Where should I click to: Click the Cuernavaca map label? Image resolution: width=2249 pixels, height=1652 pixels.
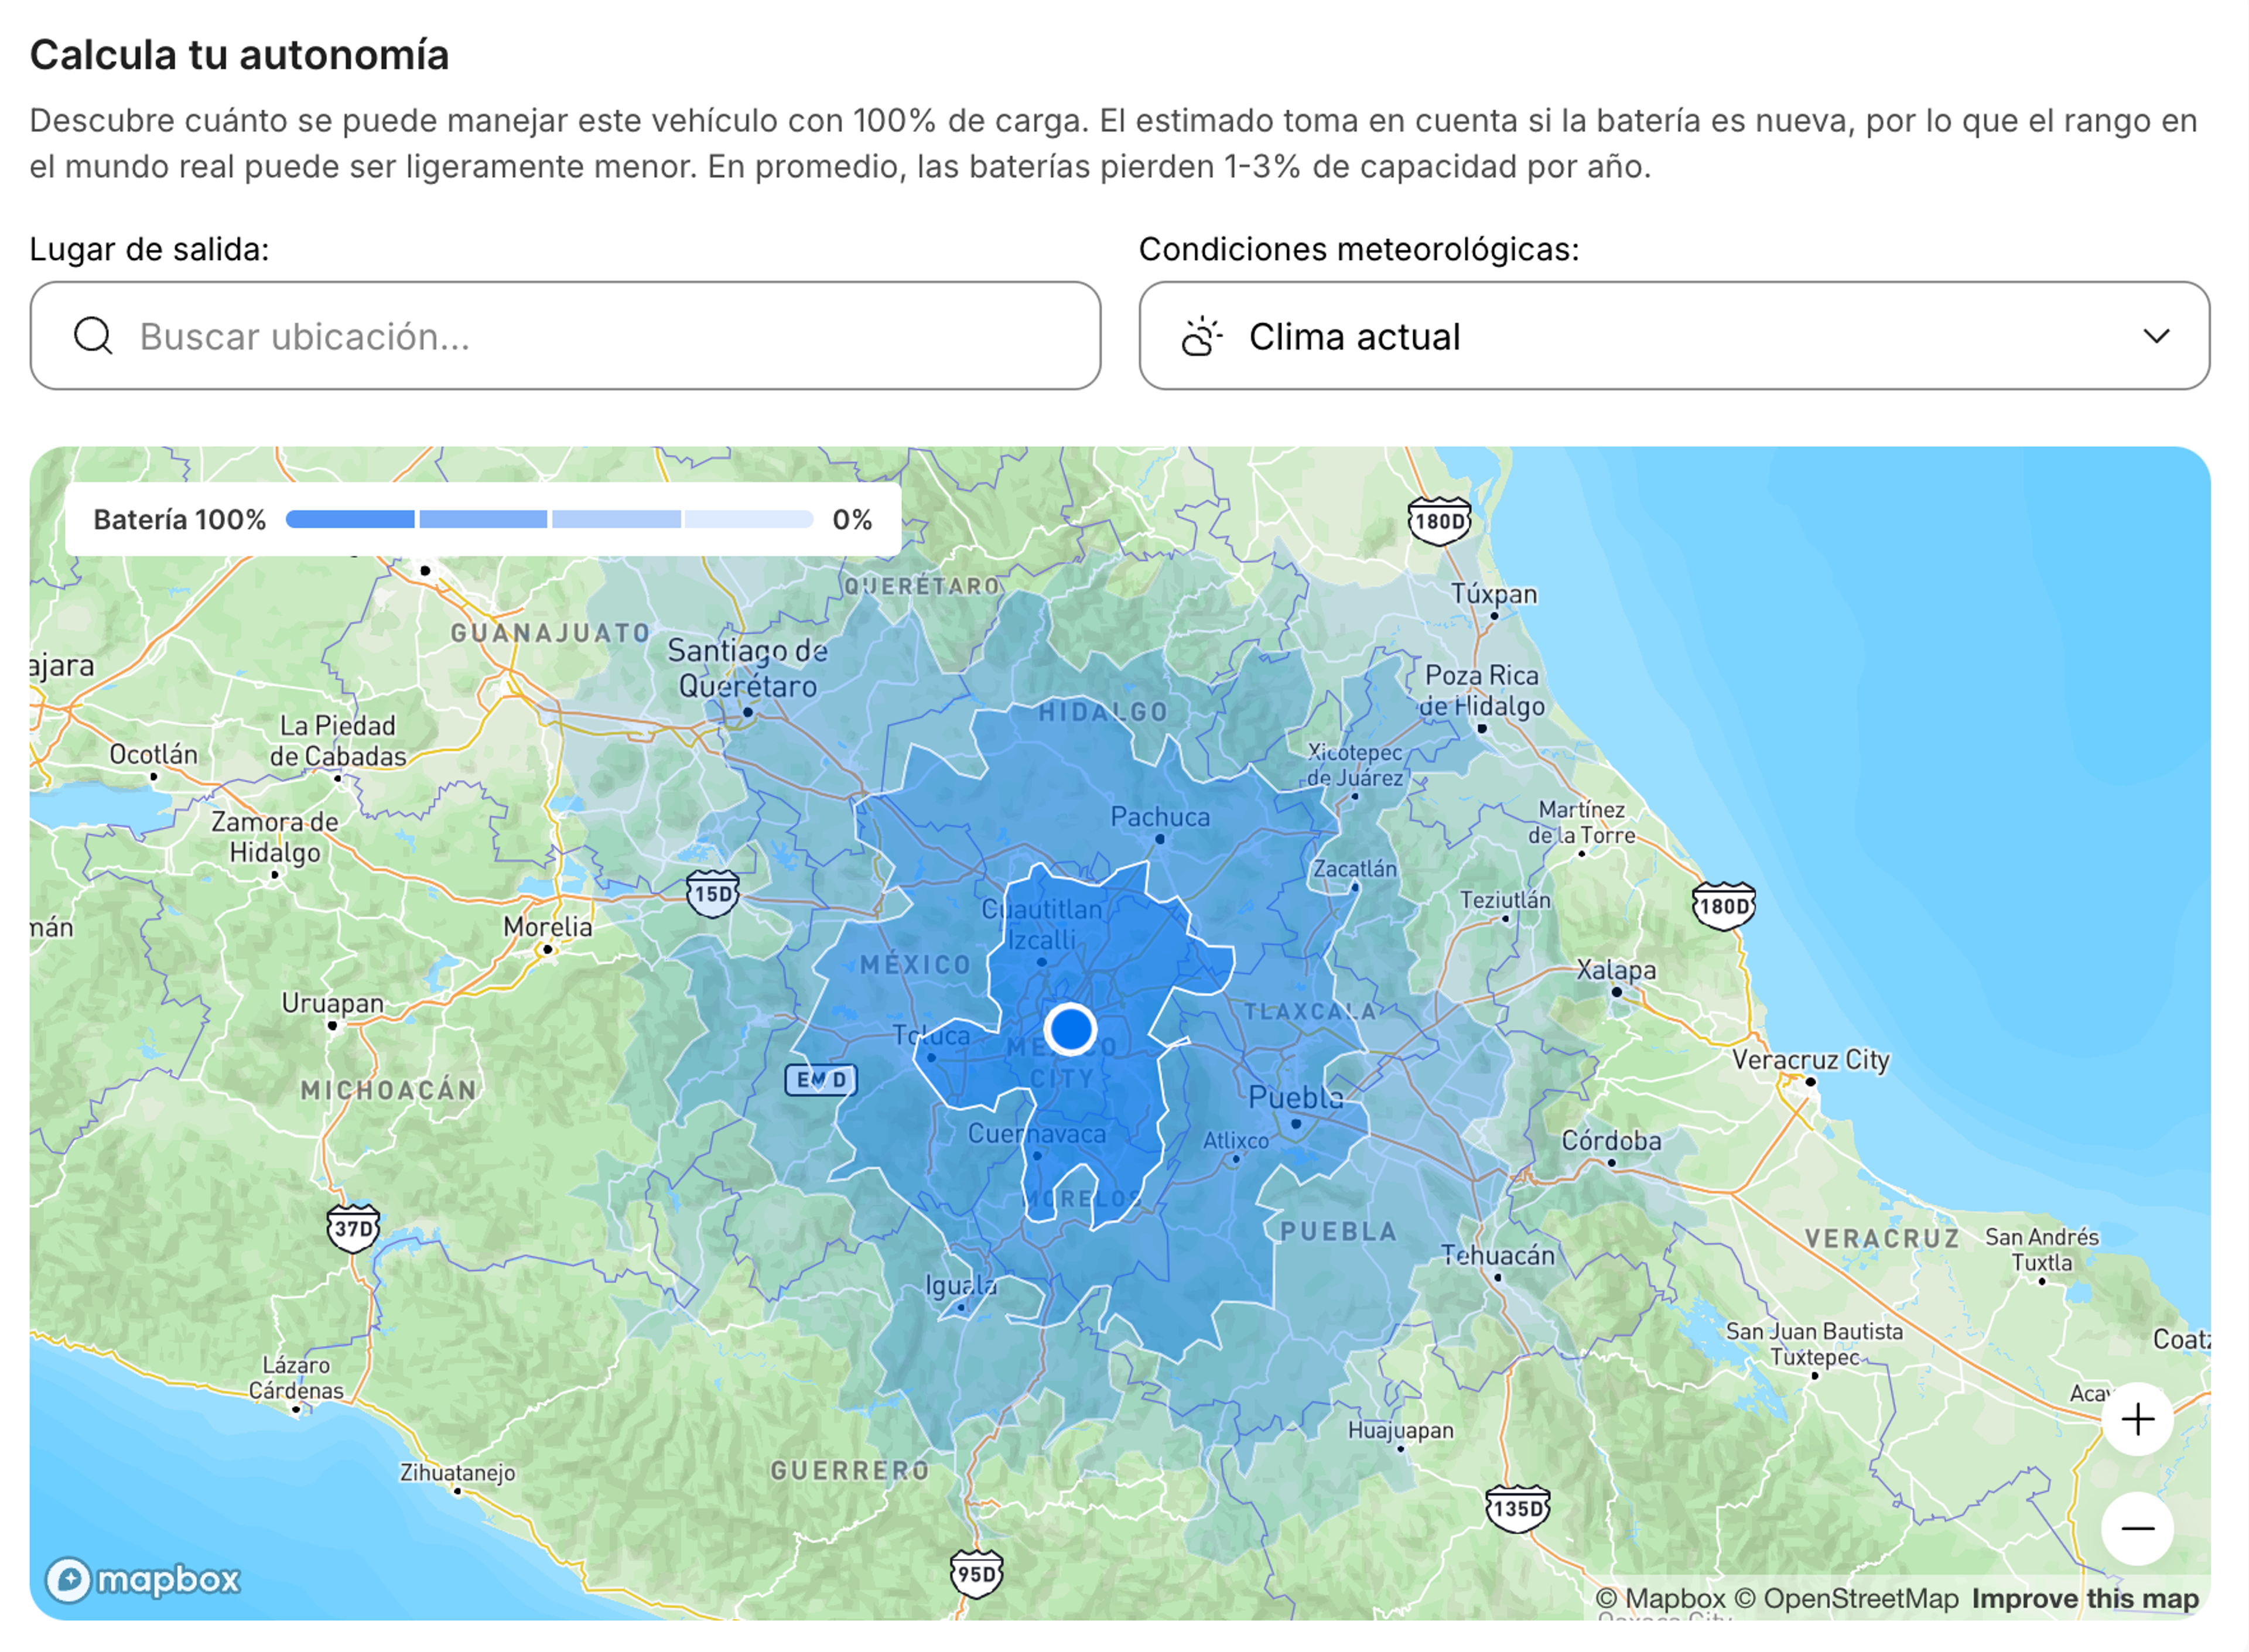(1037, 1134)
